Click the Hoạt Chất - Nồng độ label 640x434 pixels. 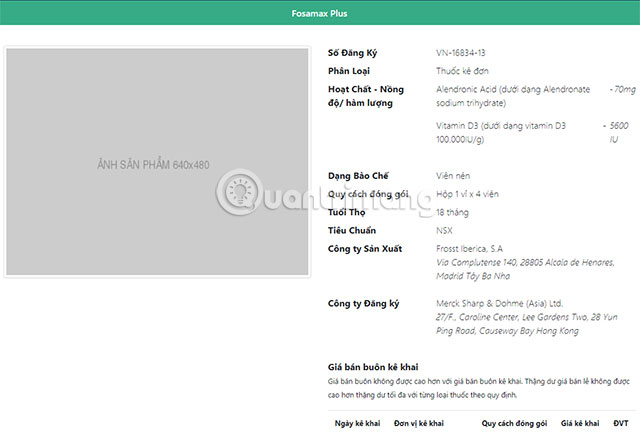366,96
